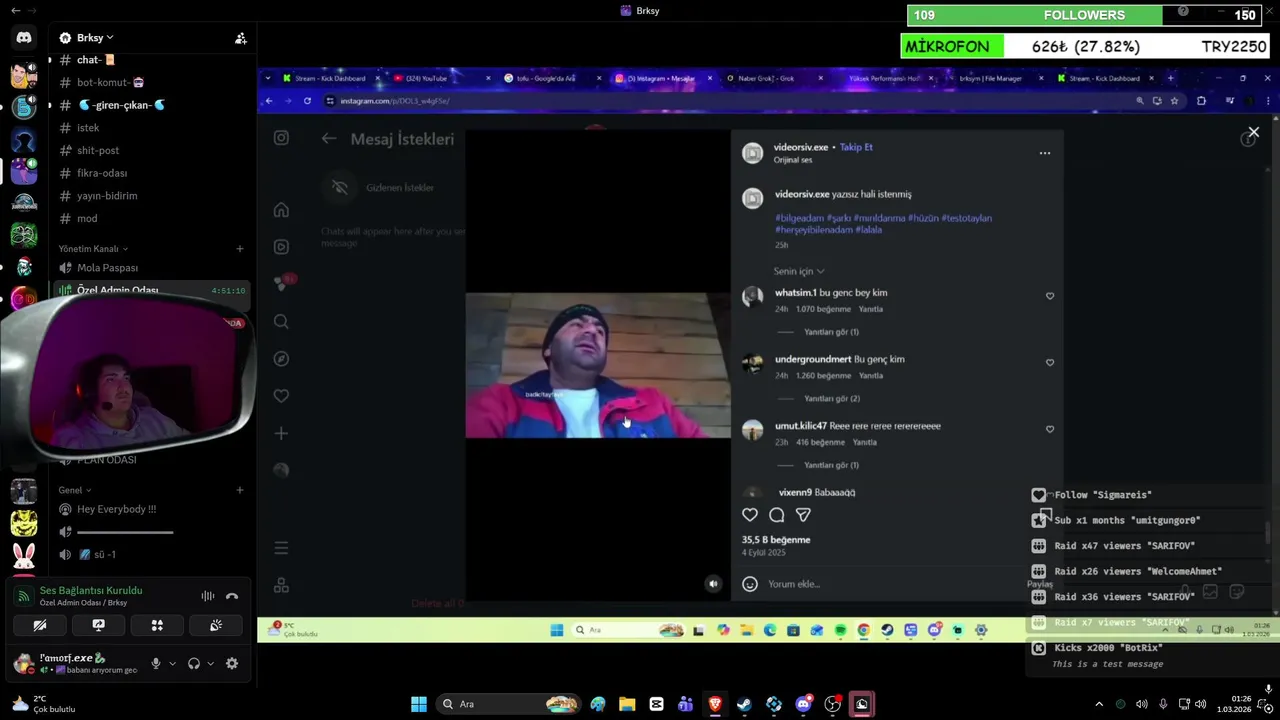Join the sū -1 voice channel

[105, 554]
